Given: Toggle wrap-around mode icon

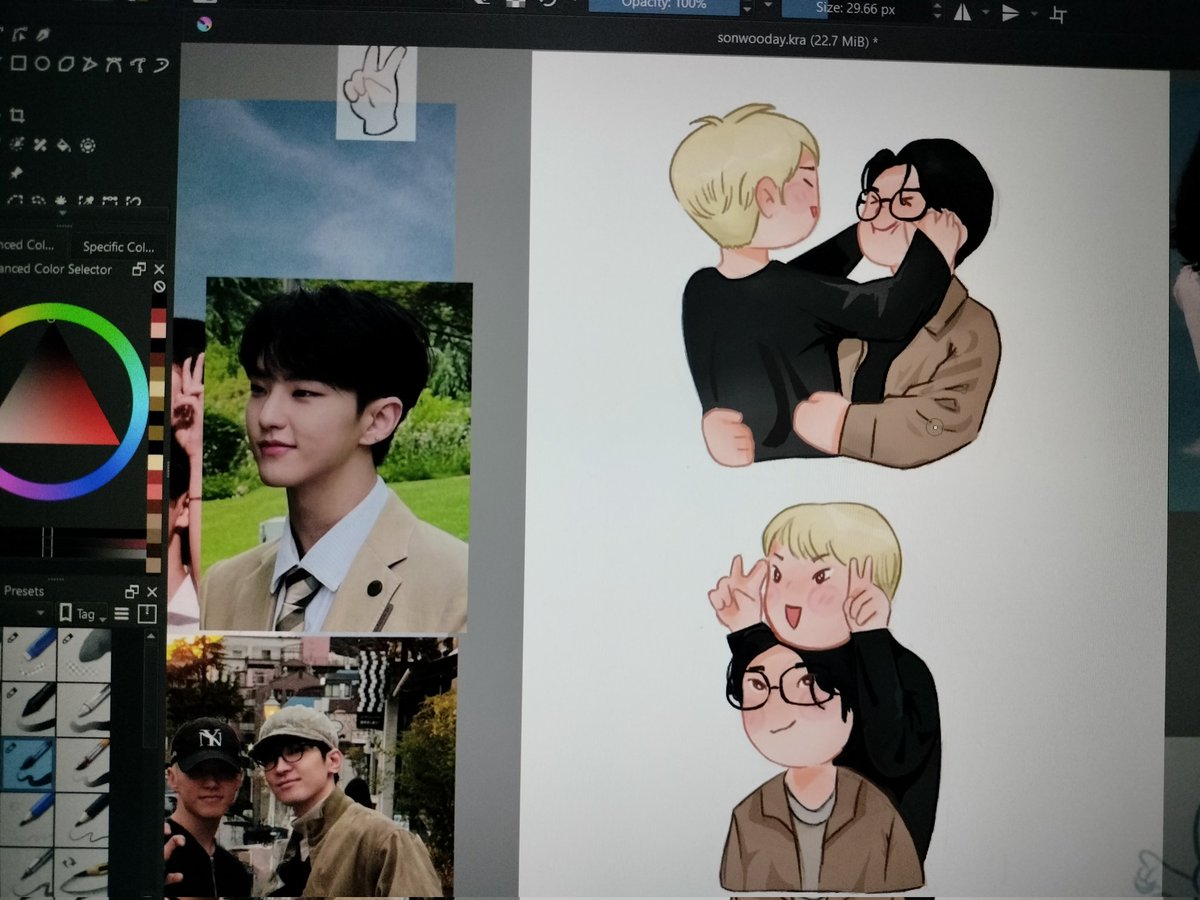Looking at the screenshot, I should (x=1058, y=15).
